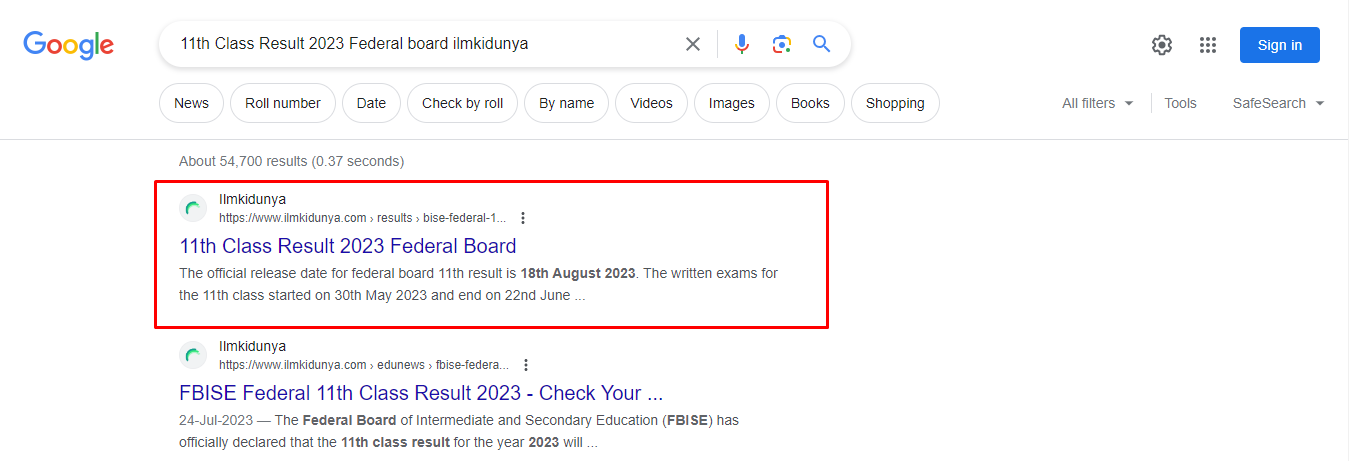This screenshot has height=461, width=1349.
Task: Go to the Google logo homepage
Action: point(69,46)
